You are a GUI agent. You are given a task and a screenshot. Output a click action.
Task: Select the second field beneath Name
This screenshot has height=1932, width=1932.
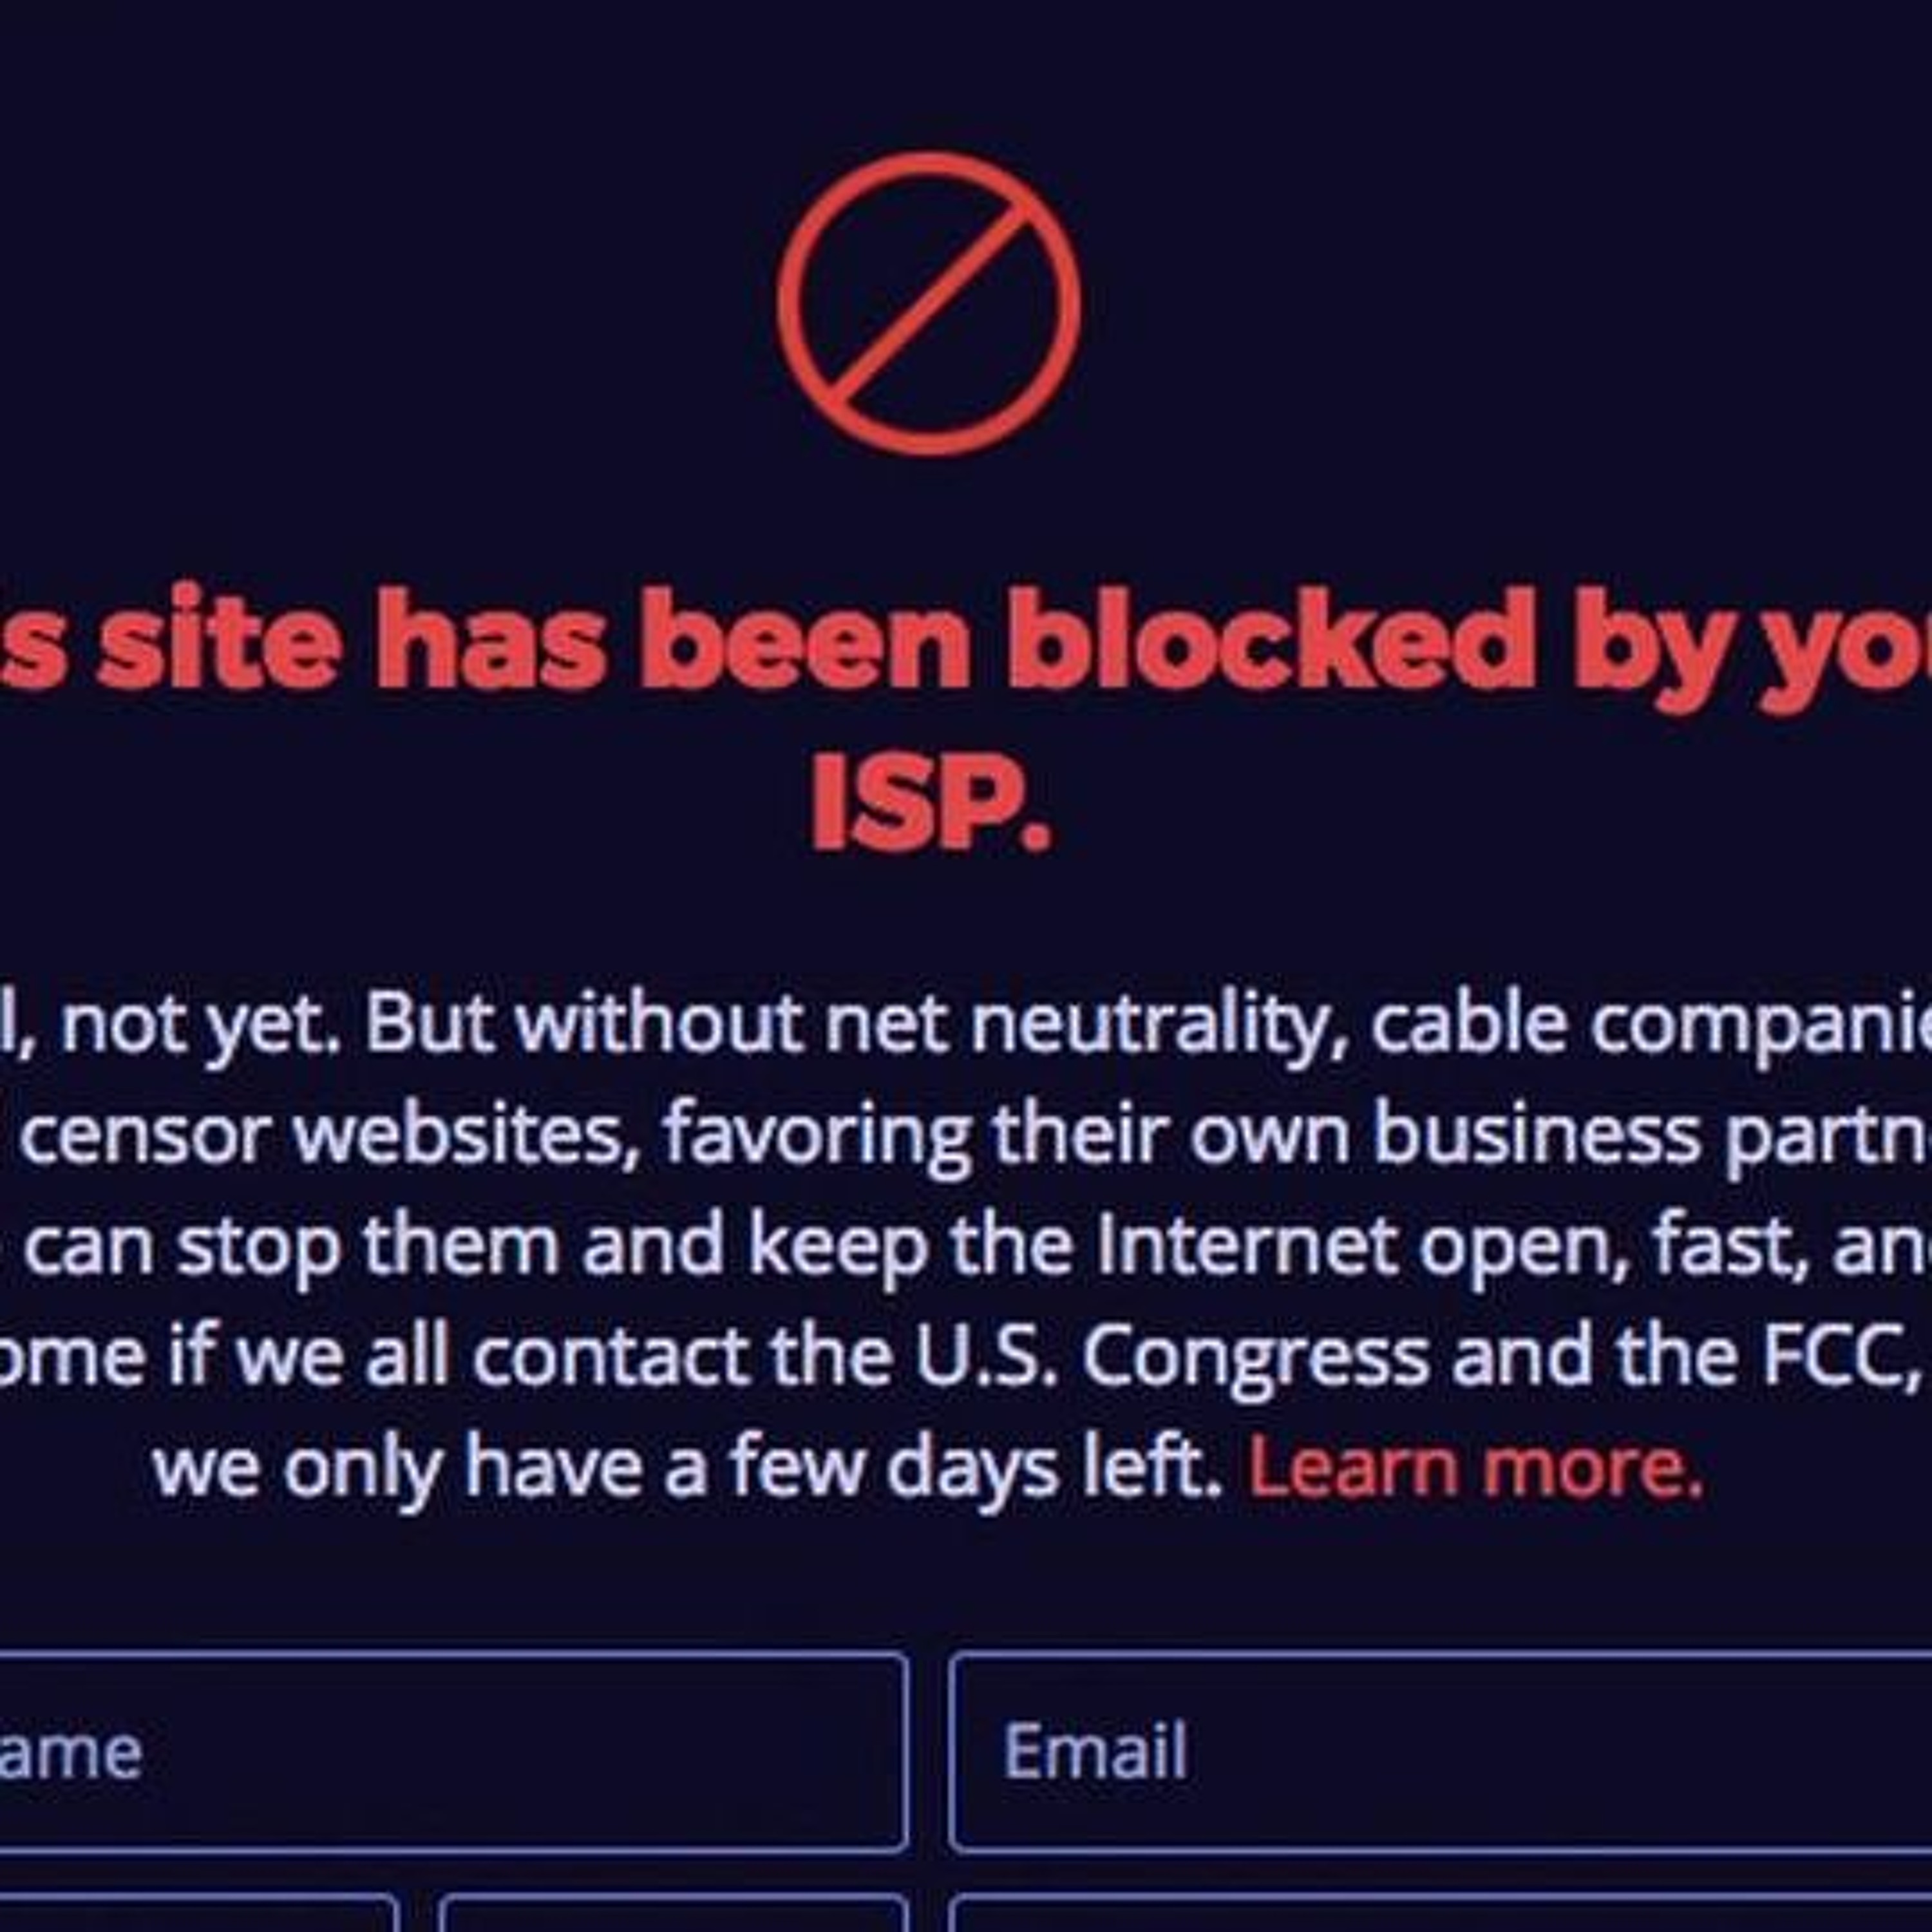pyautogui.click(x=672, y=1914)
